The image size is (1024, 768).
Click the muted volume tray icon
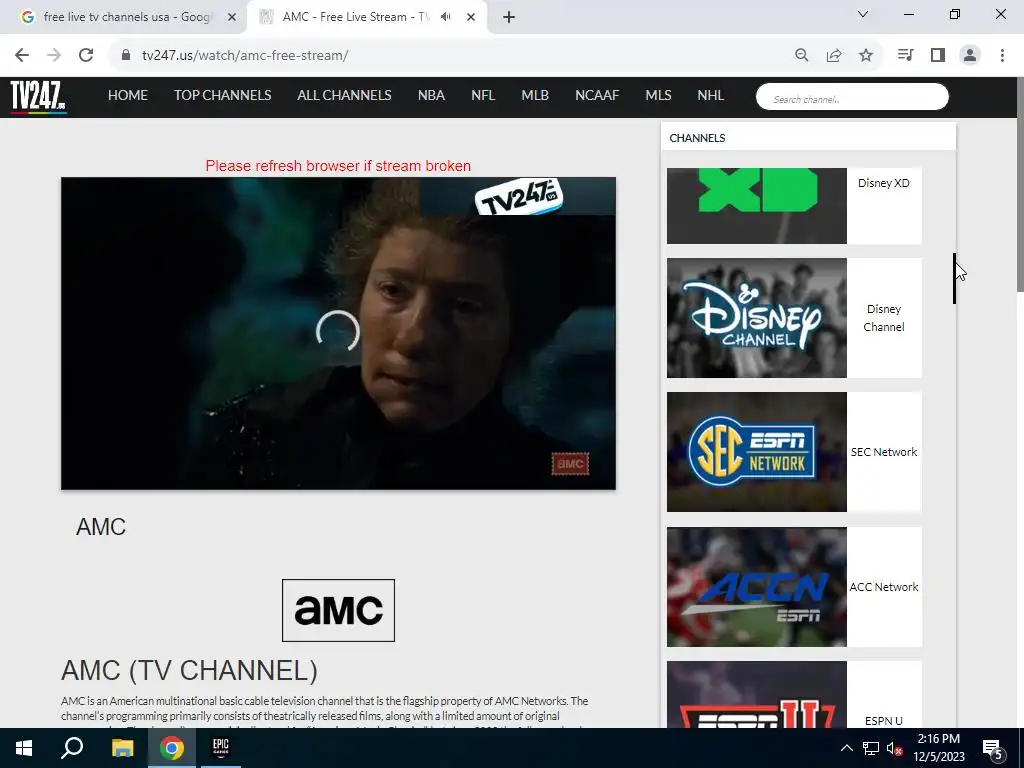pos(894,748)
